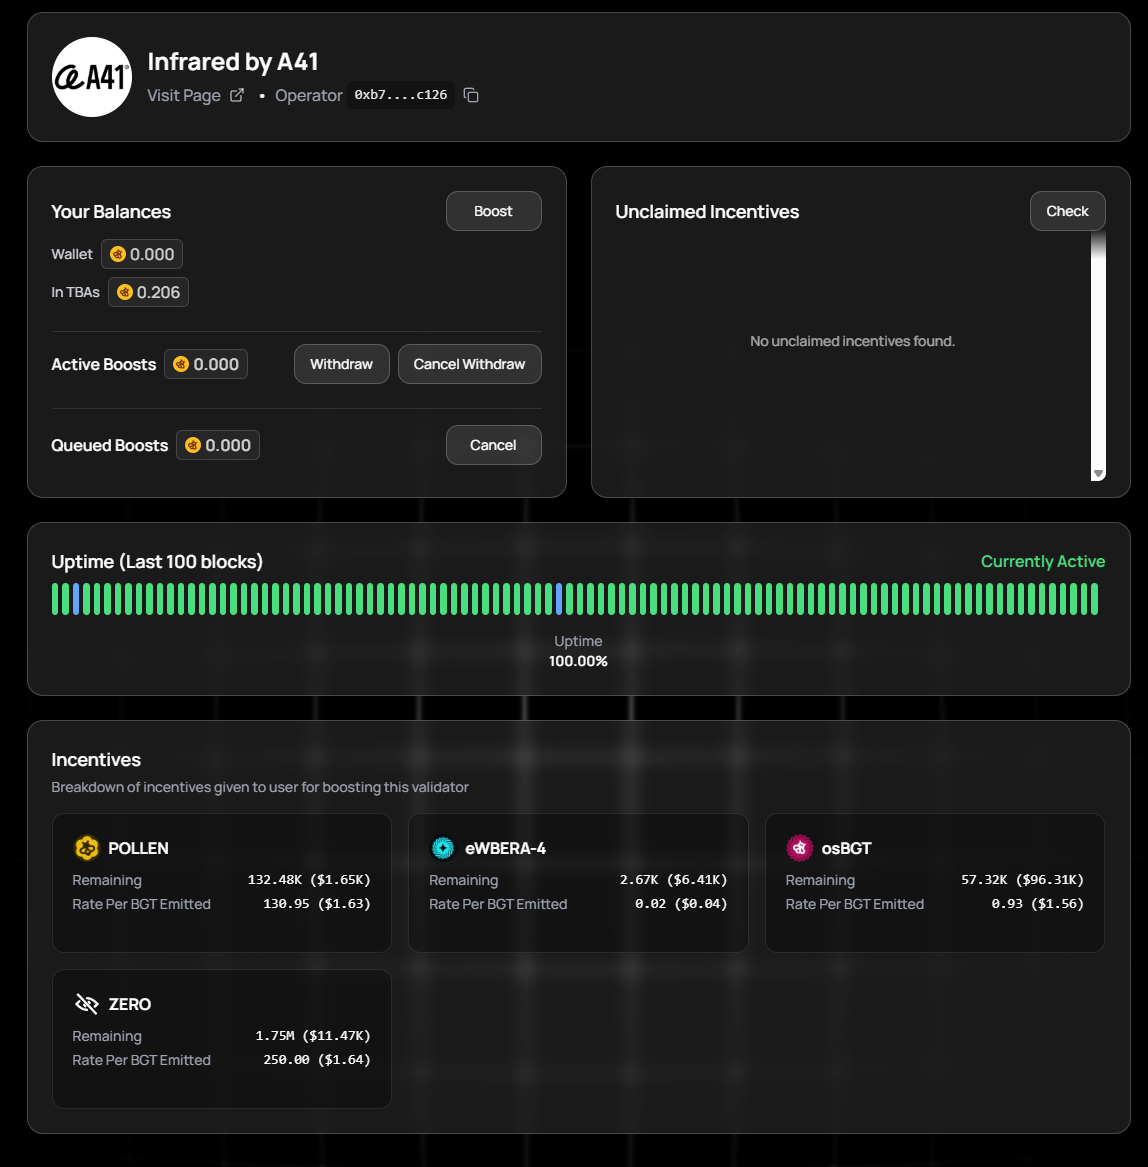
Task: Click Cancel Withdraw button
Action: pyautogui.click(x=469, y=364)
